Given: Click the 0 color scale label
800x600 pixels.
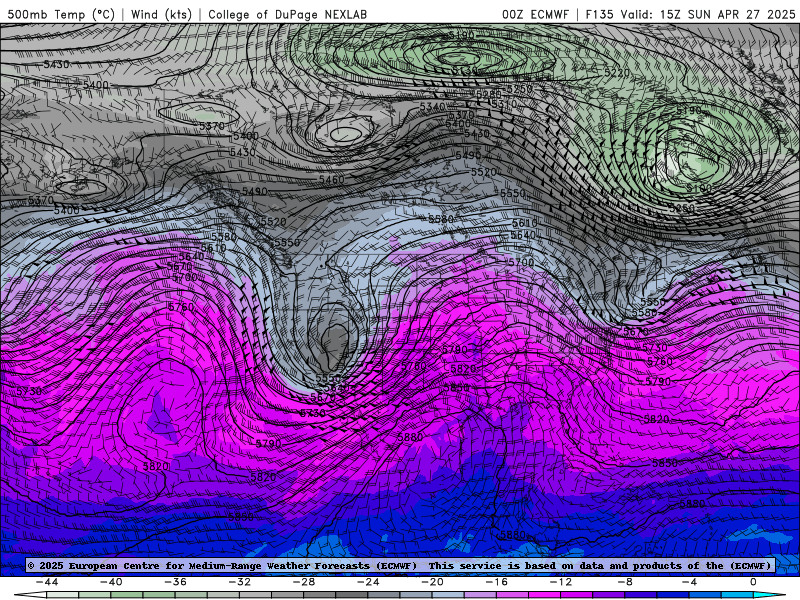Looking at the screenshot, I should [x=753, y=582].
